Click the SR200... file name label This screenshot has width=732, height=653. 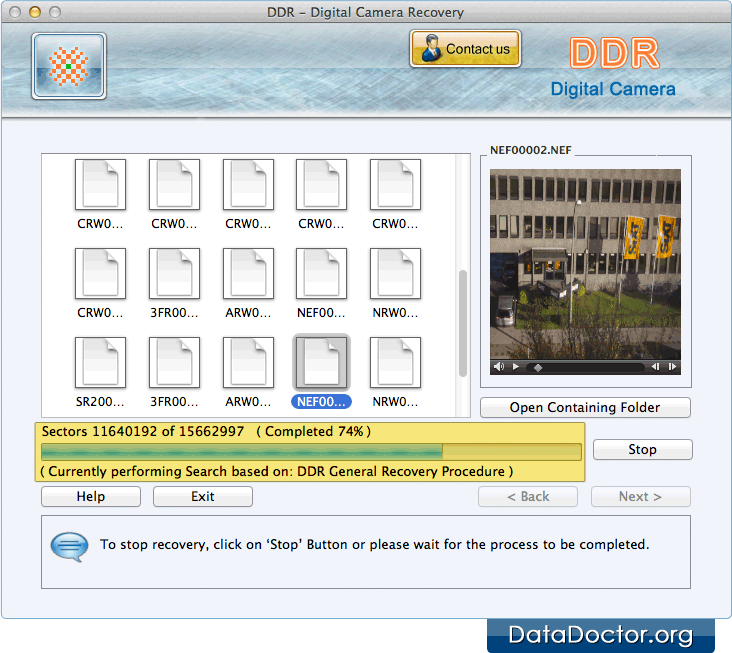[100, 402]
